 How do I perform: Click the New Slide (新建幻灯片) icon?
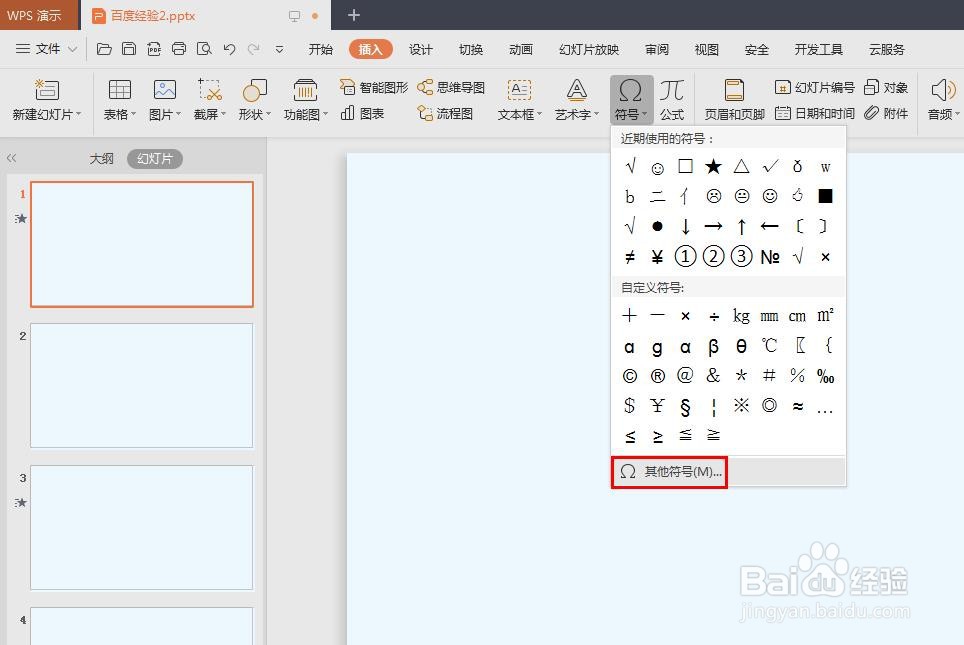pyautogui.click(x=47, y=90)
